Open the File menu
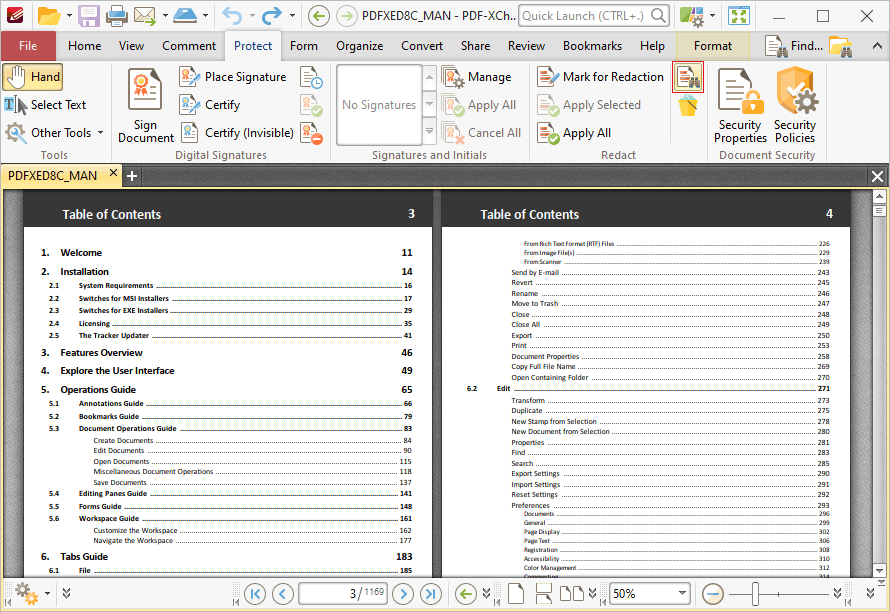Viewport: 890px width, 612px height. (x=28, y=46)
